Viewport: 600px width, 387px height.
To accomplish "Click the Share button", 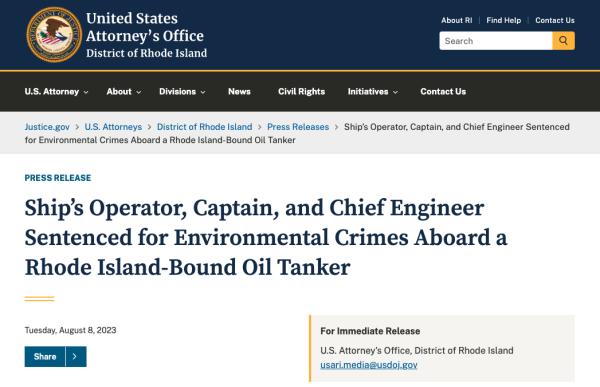I will (45, 356).
